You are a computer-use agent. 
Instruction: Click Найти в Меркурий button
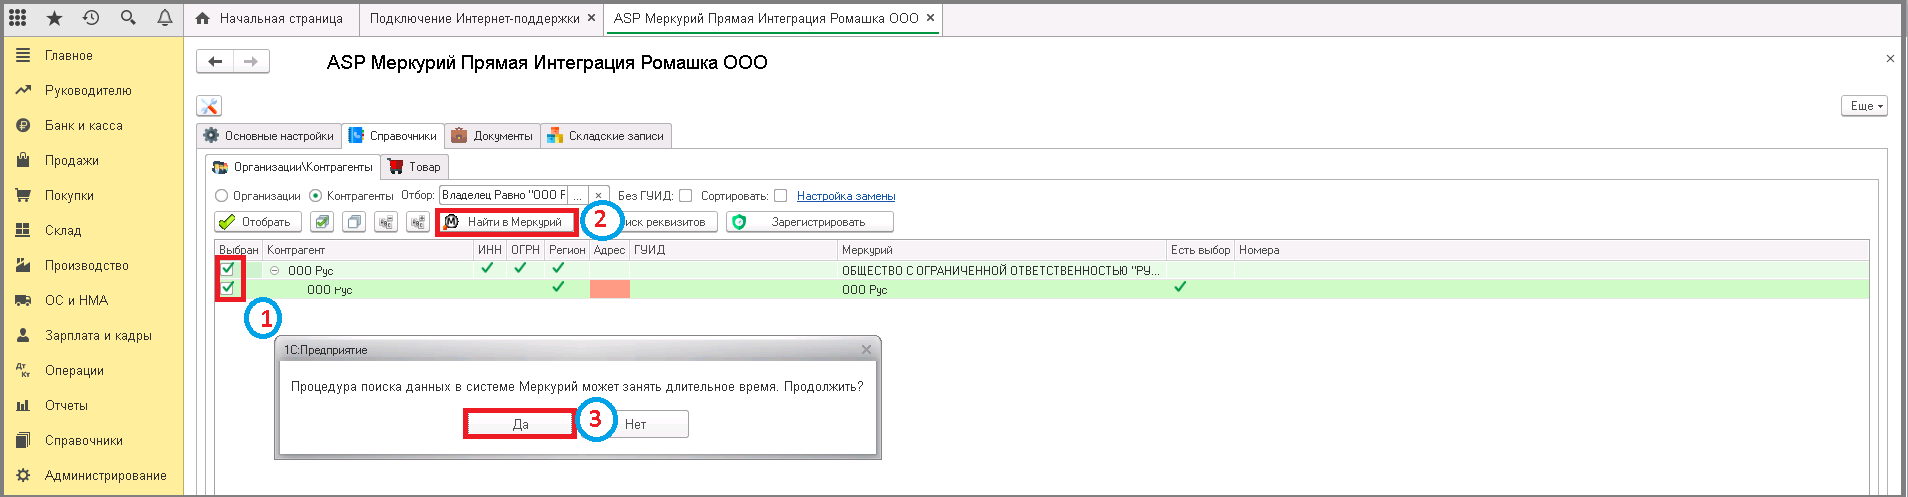click(x=506, y=222)
